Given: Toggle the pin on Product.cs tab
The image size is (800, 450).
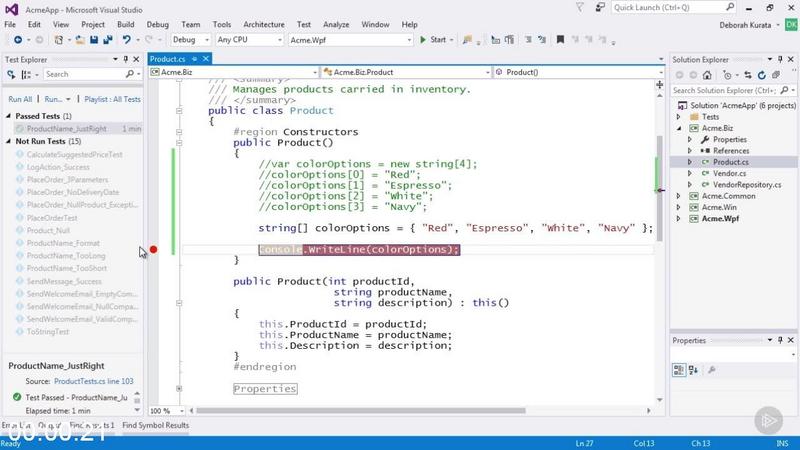Looking at the screenshot, I should [x=194, y=59].
